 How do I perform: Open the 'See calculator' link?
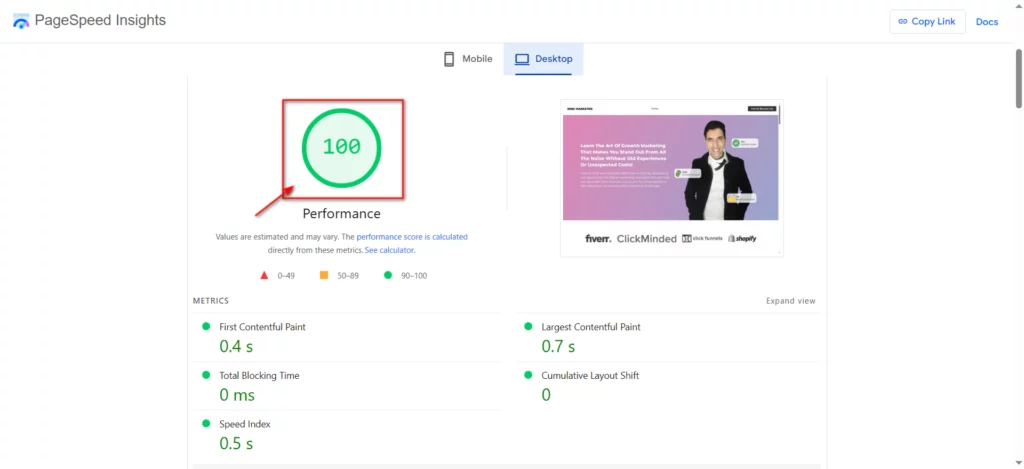(x=389, y=250)
